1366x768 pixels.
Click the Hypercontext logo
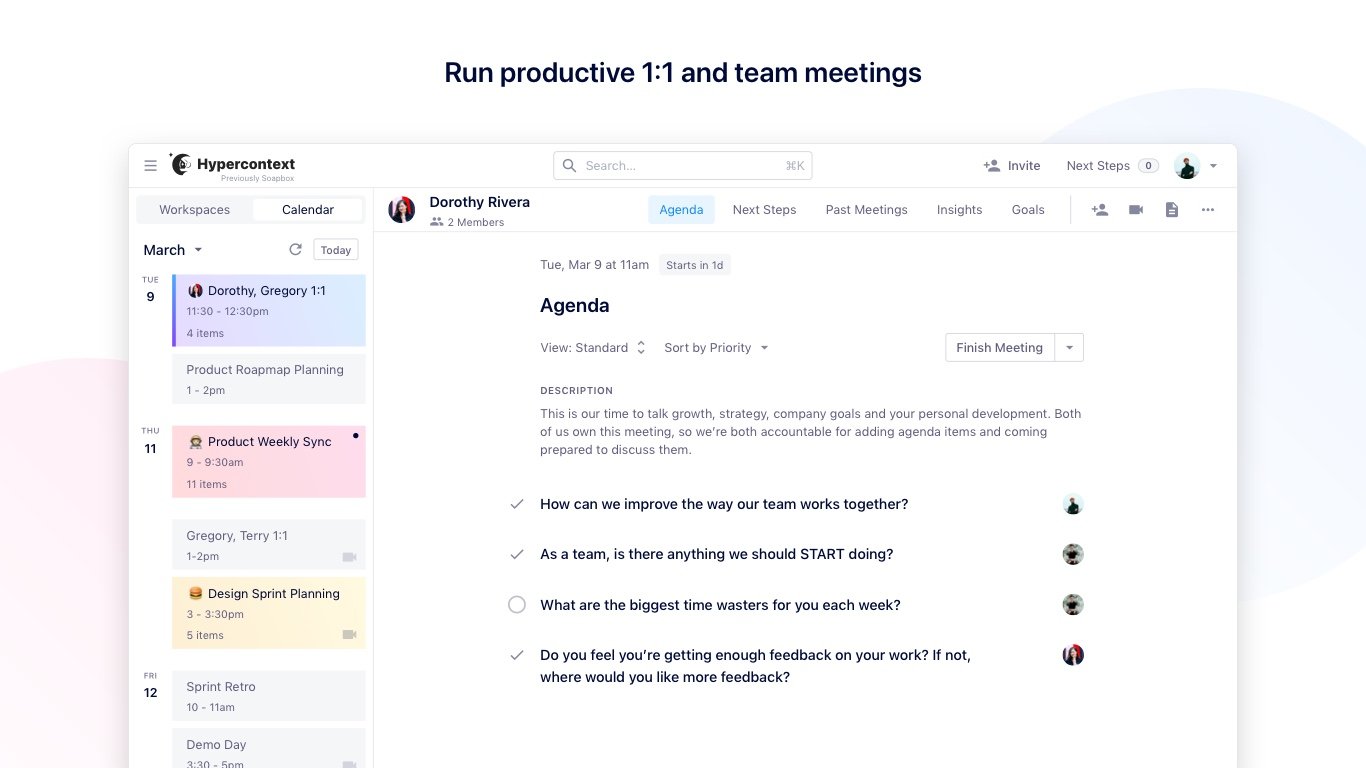pyautogui.click(x=232, y=166)
